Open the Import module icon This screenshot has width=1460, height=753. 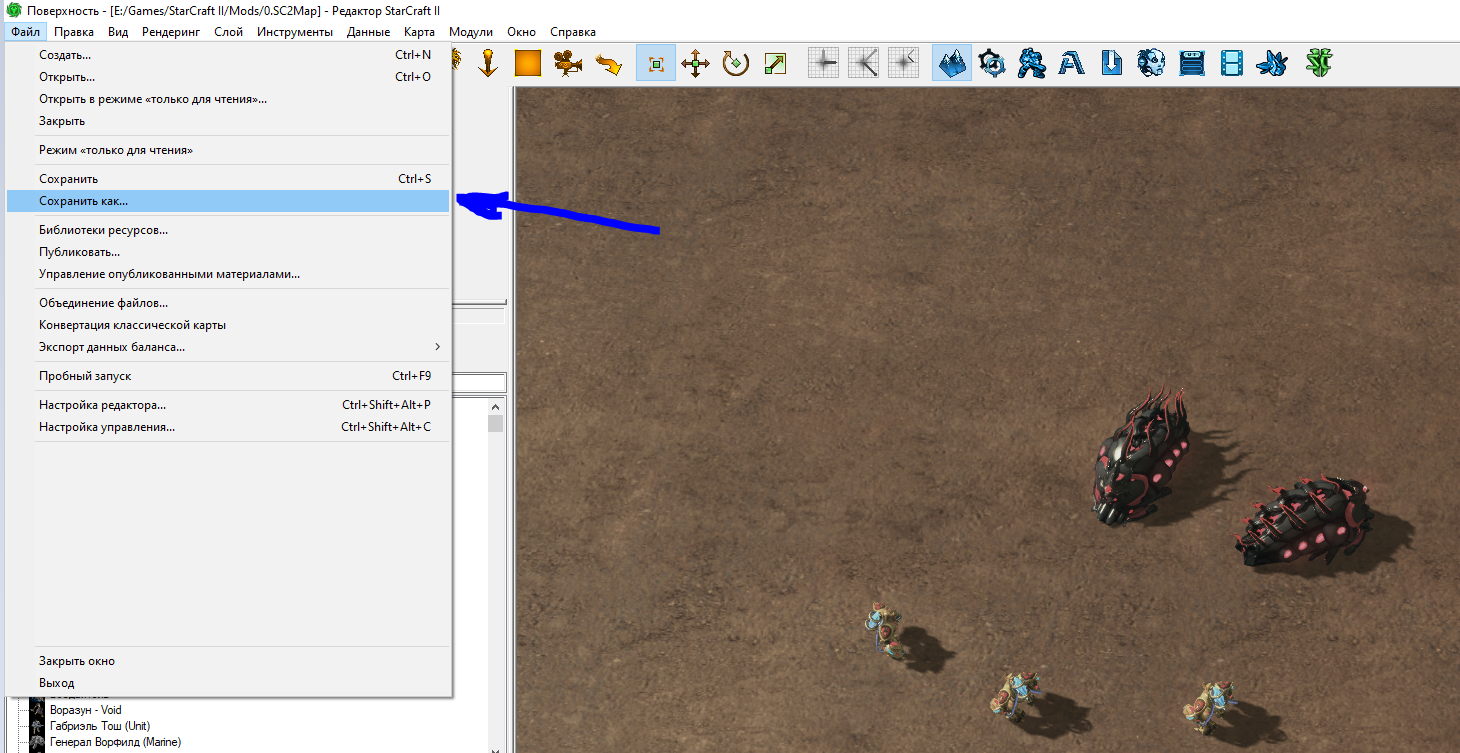click(x=1111, y=63)
